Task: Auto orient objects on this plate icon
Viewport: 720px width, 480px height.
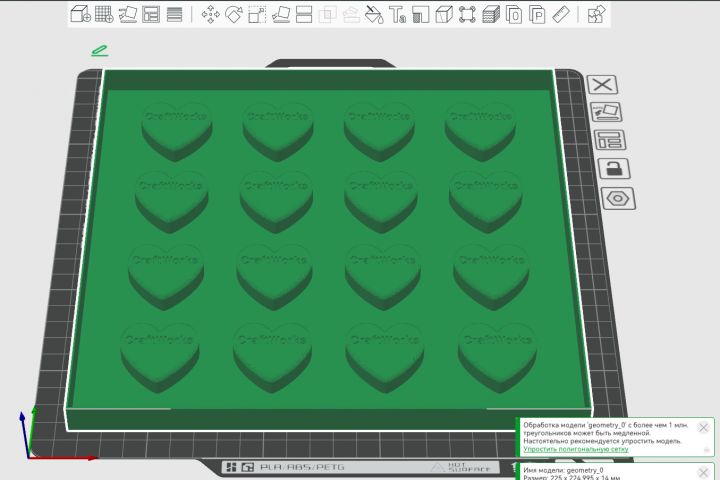Action: [x=606, y=112]
